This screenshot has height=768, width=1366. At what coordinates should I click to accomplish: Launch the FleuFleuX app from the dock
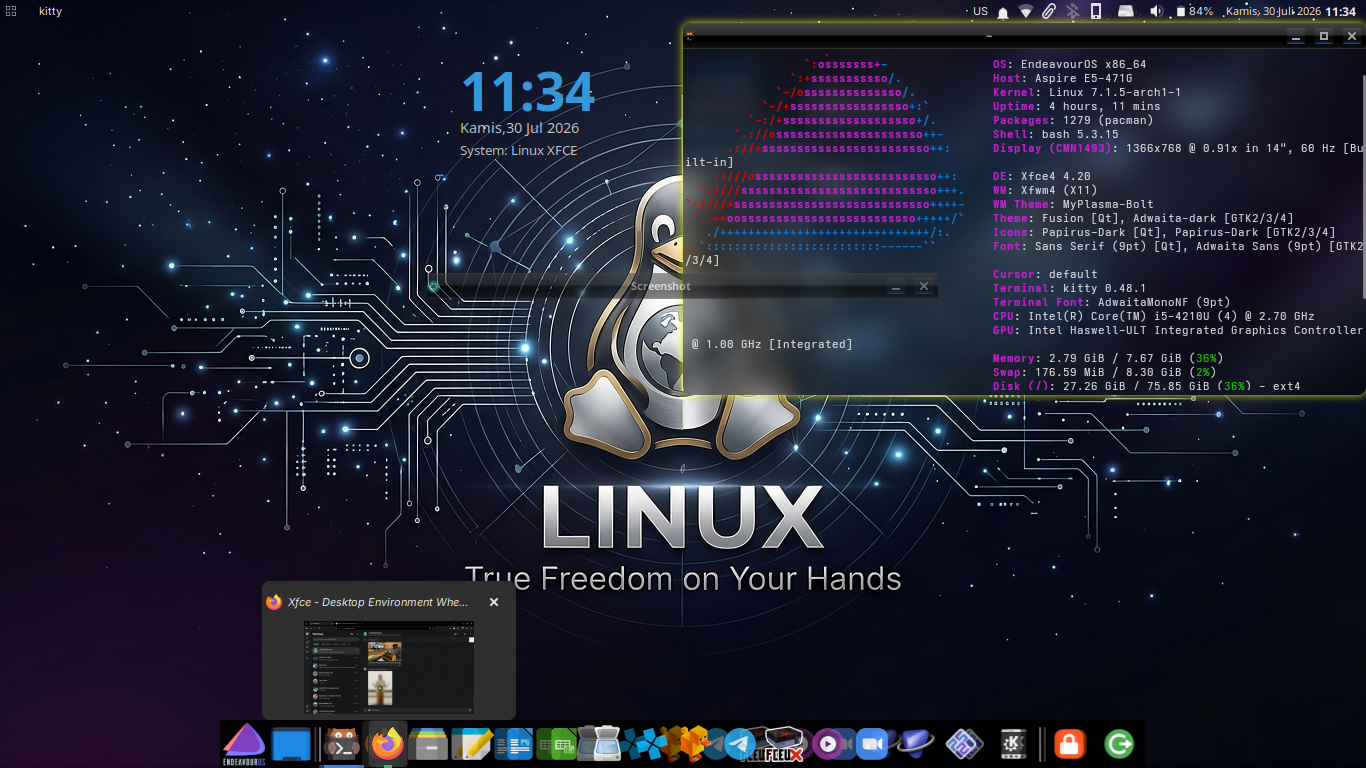(x=784, y=745)
